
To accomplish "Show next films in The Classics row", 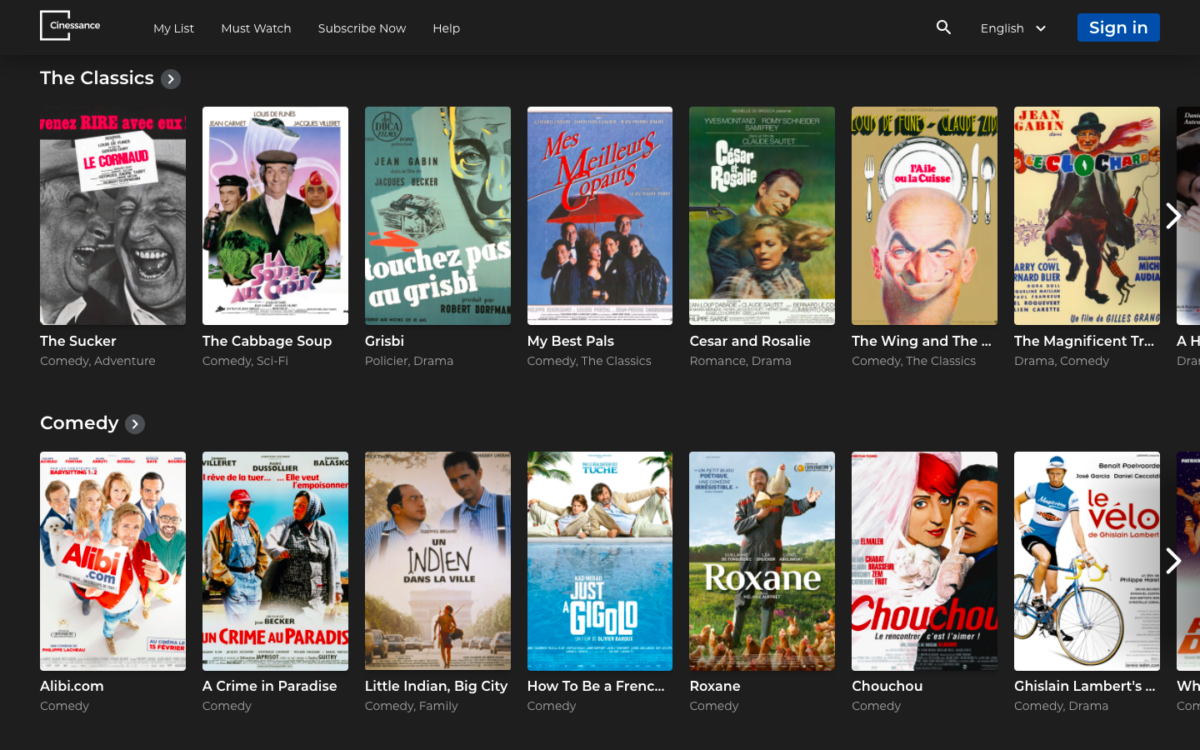I will (1173, 216).
